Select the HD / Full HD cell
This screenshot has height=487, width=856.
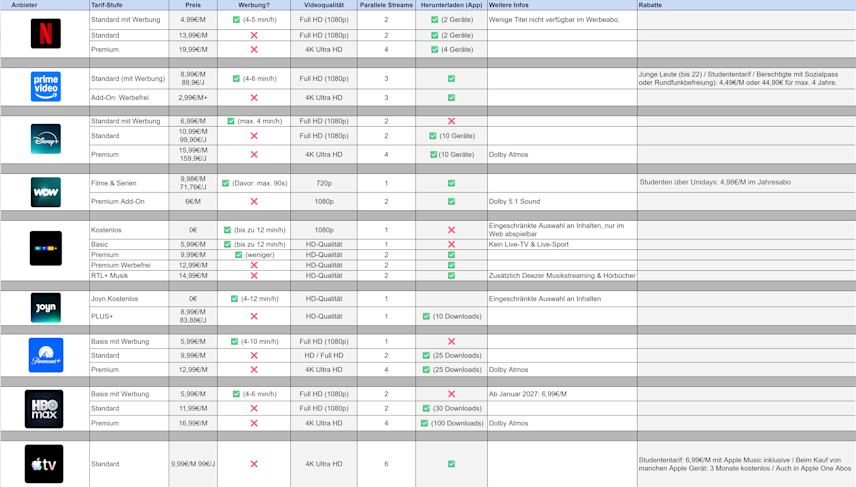[324, 355]
